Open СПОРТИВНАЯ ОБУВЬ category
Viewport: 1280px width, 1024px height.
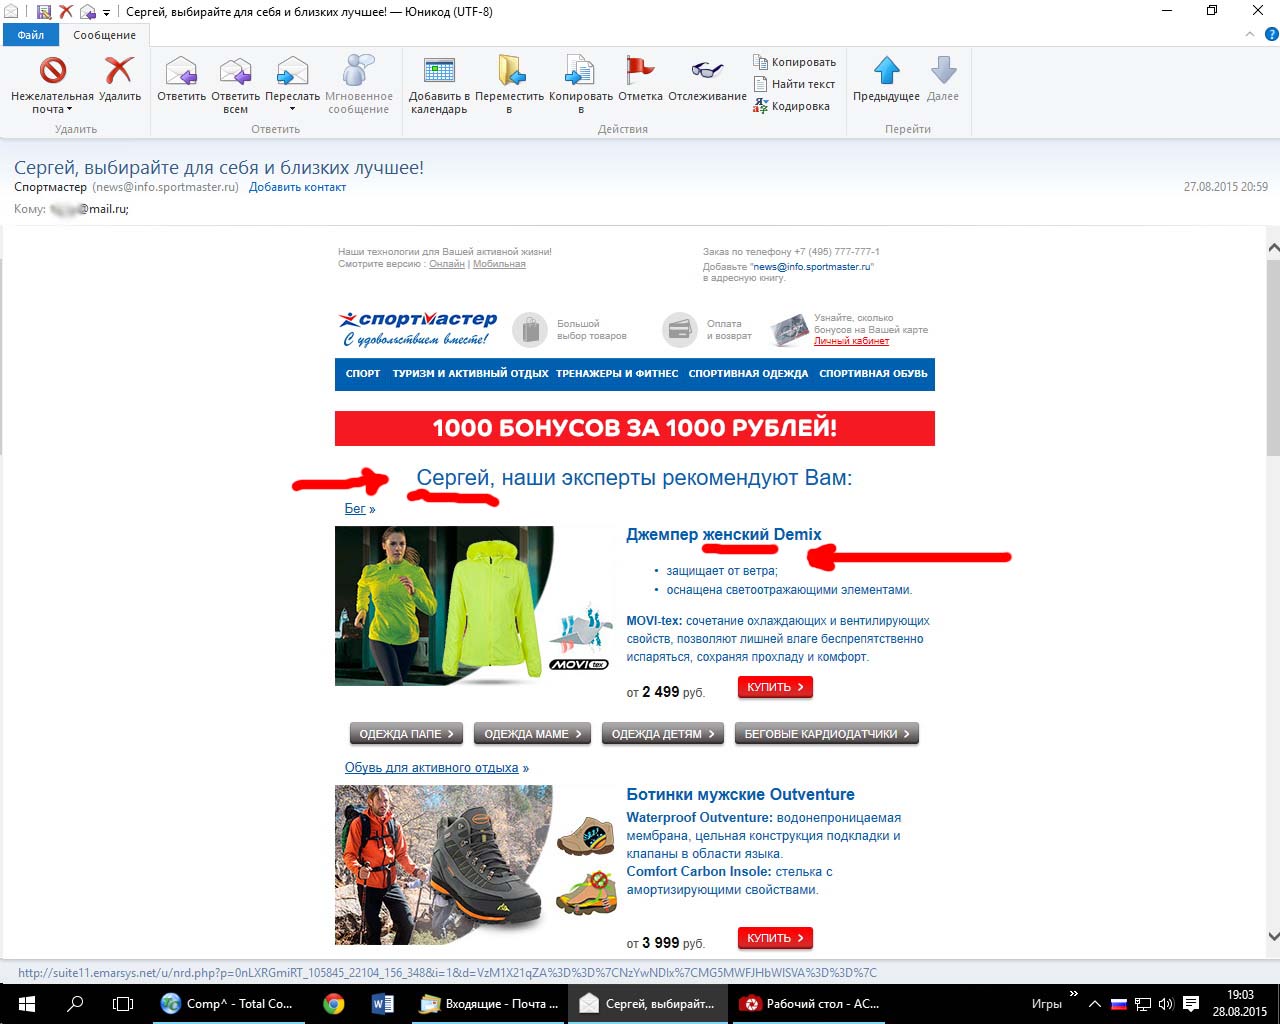873,373
